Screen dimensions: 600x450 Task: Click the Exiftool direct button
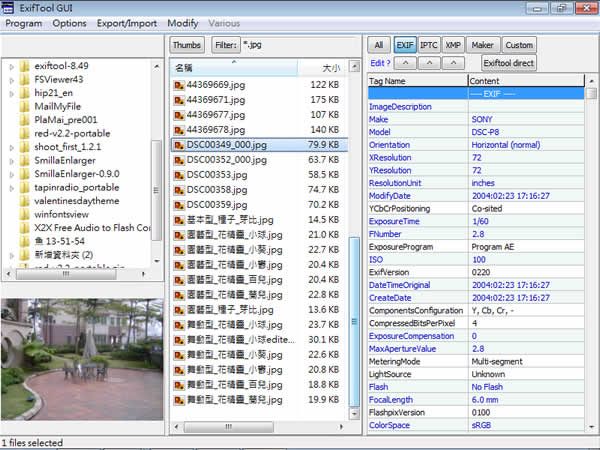pos(509,63)
